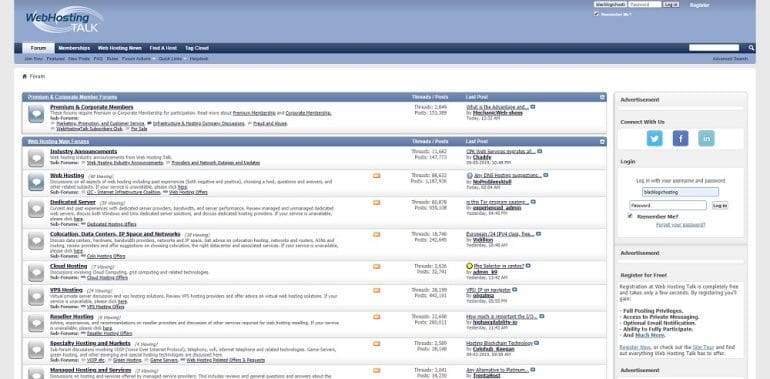Viewport: 770px width, 379px height.
Task: Go to last post icon in Cloud Hosting row
Action: click(x=528, y=266)
